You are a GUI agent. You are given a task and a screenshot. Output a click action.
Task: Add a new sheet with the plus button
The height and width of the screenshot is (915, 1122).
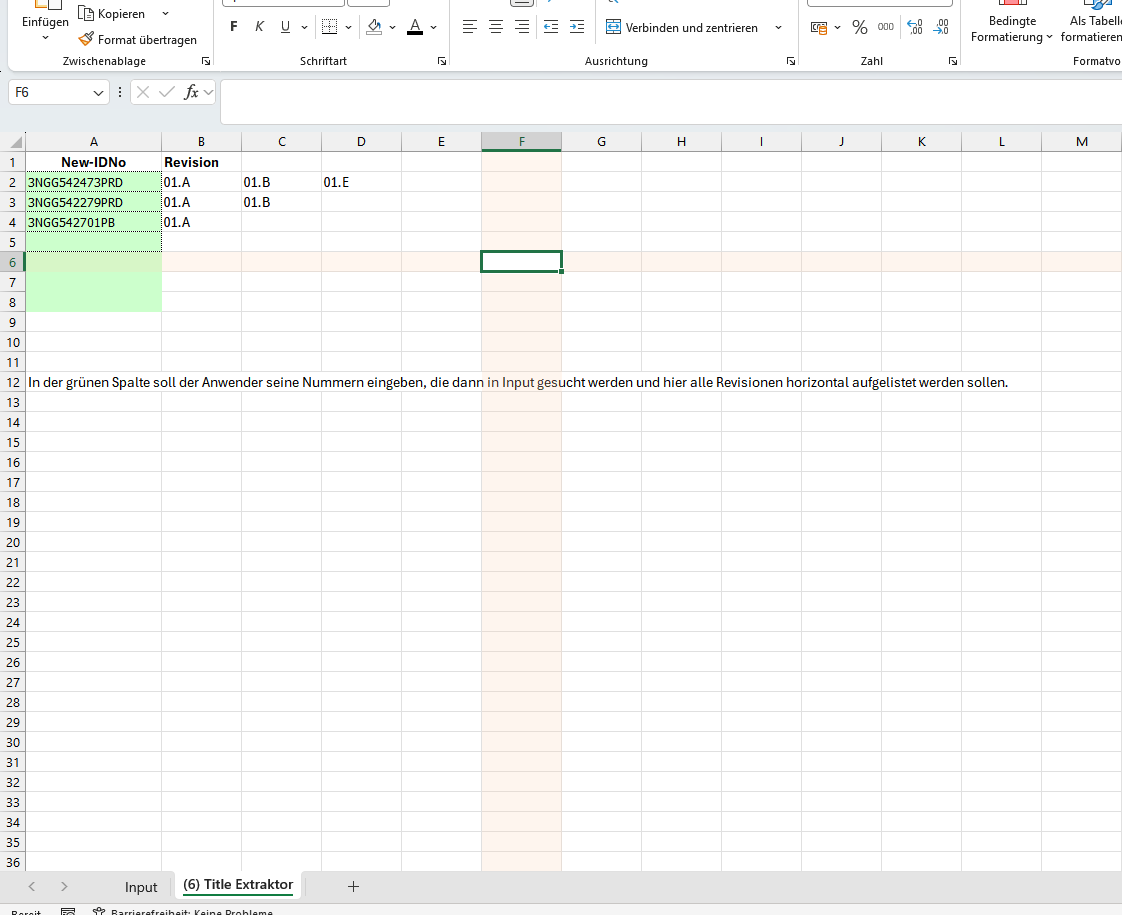coord(353,886)
